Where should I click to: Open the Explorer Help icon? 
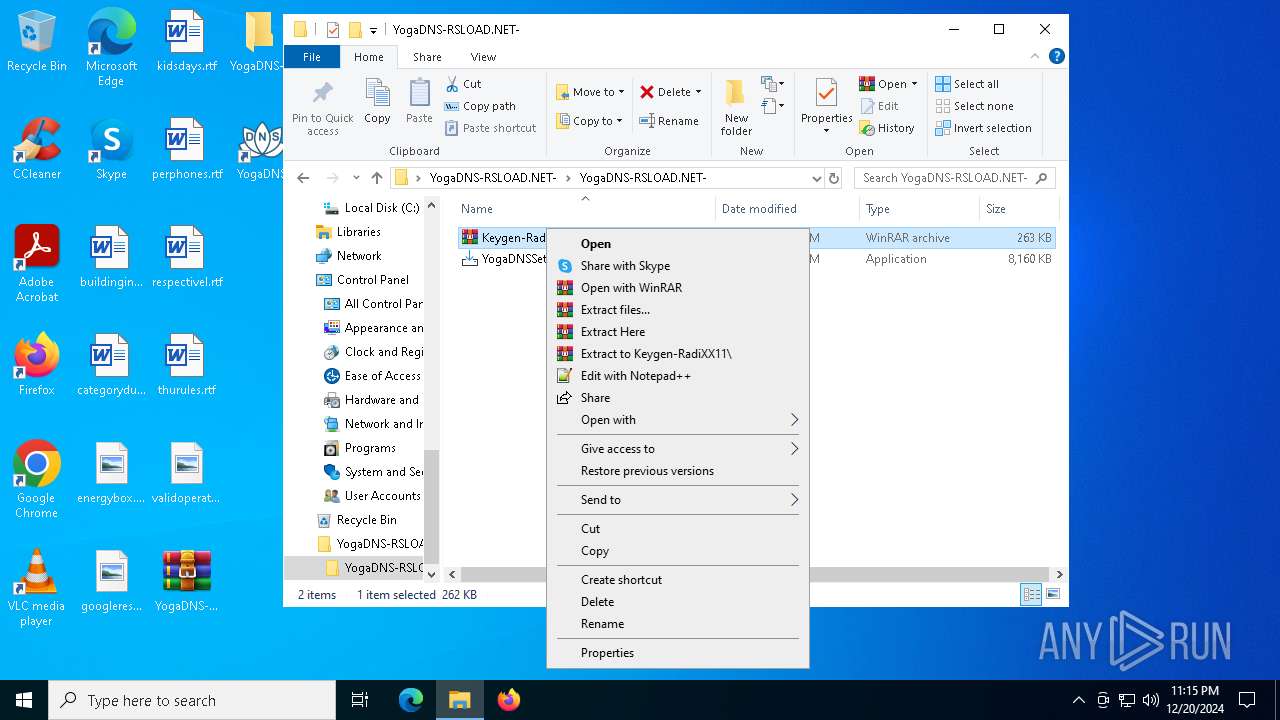pyautogui.click(x=1057, y=57)
